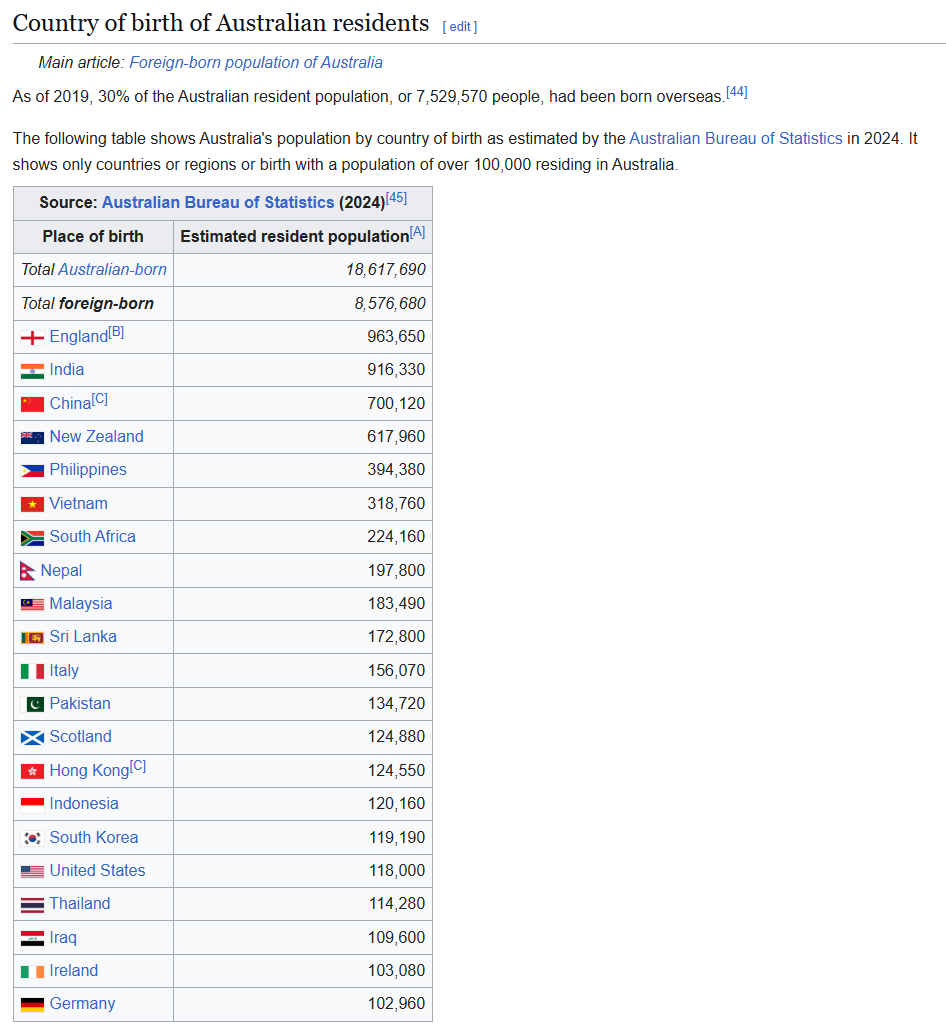Open footnote A beside Estimated resident population

point(417,232)
